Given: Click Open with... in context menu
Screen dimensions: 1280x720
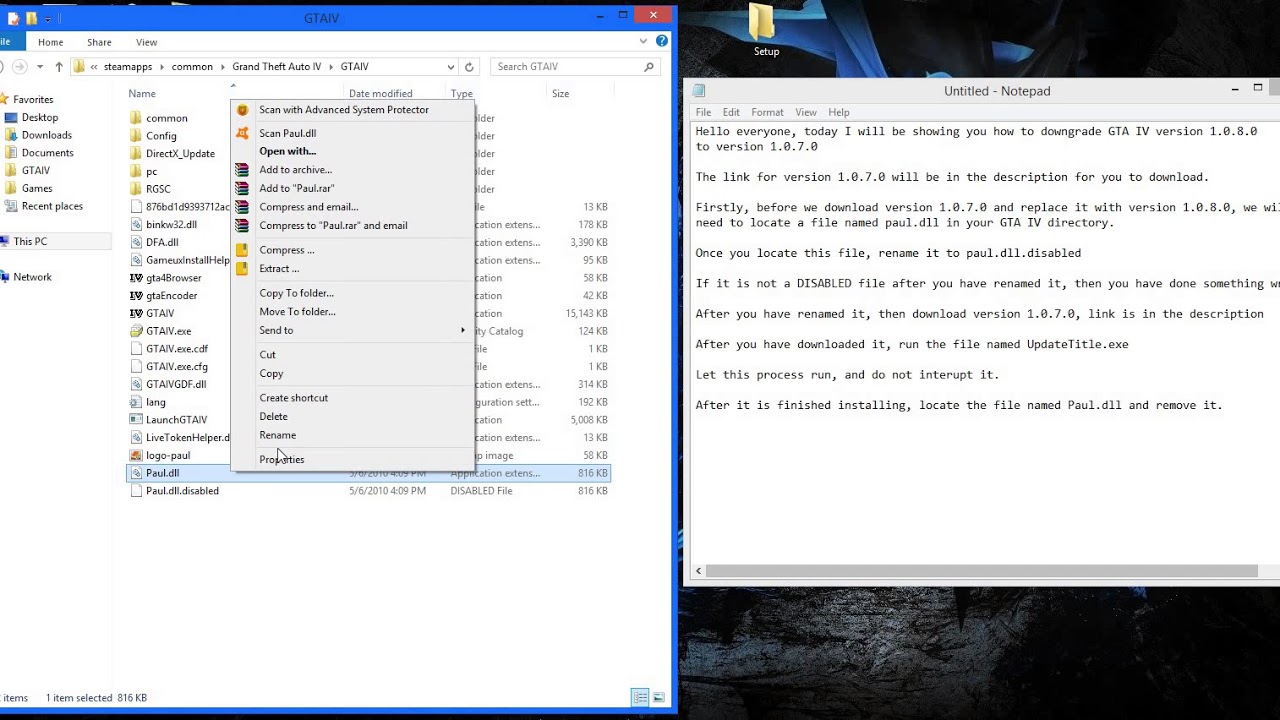Looking at the screenshot, I should [287, 151].
